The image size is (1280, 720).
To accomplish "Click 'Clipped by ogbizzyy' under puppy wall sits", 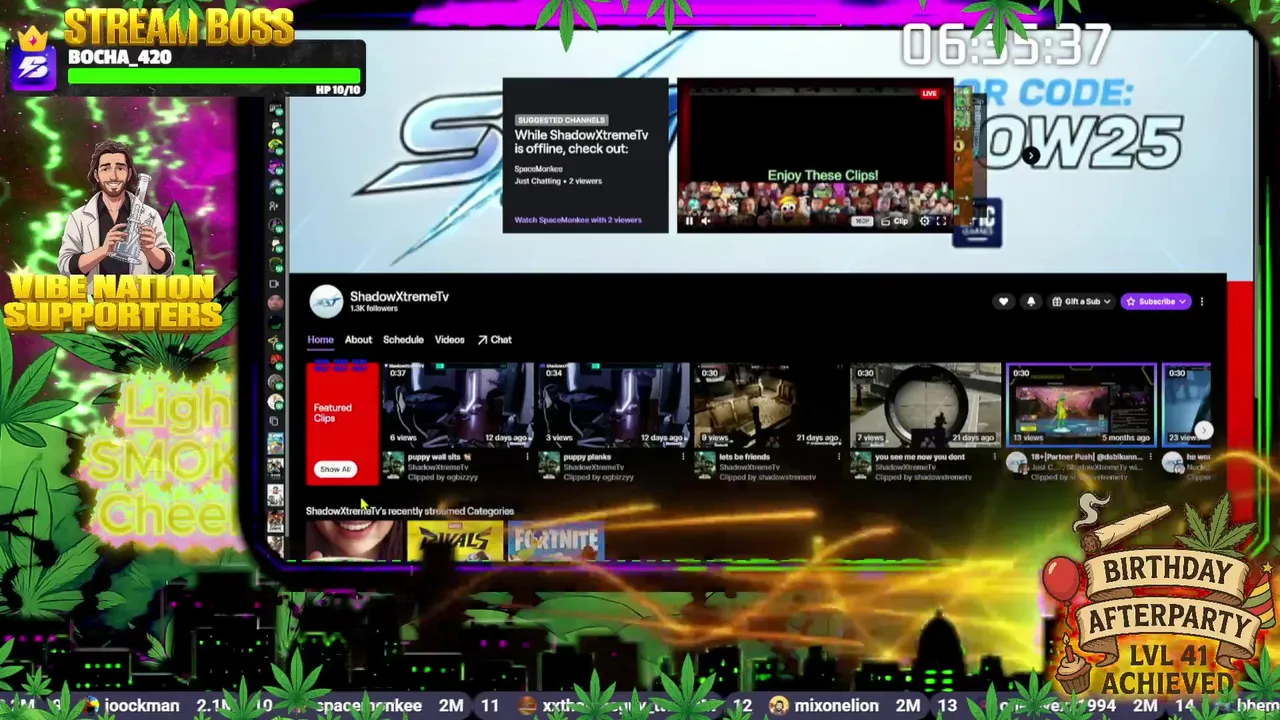I will (x=442, y=477).
